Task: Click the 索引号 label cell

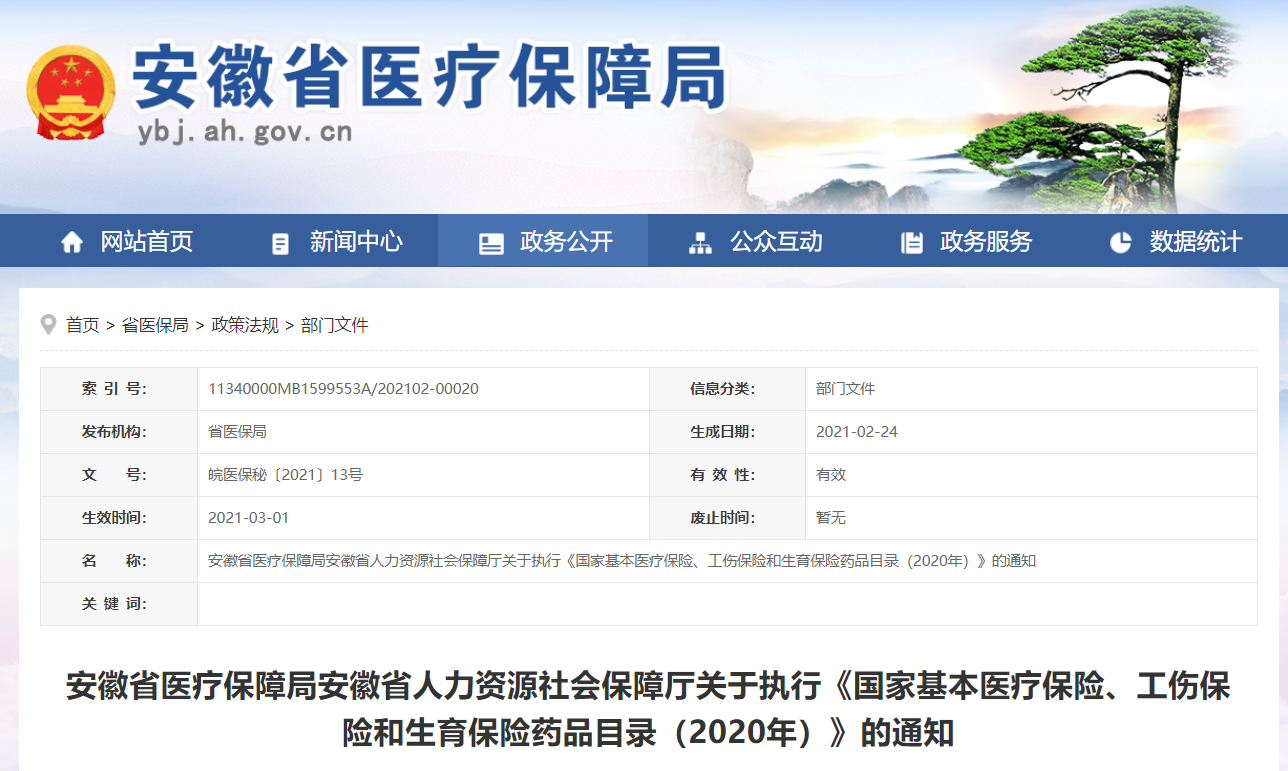Action: 119,389
